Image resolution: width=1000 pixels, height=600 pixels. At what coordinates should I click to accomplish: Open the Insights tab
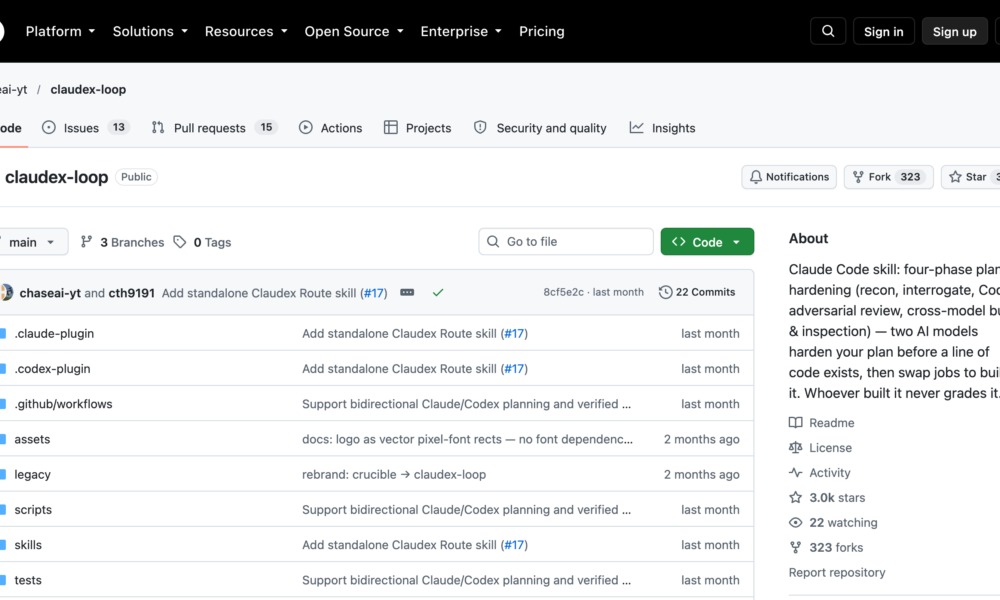point(662,128)
